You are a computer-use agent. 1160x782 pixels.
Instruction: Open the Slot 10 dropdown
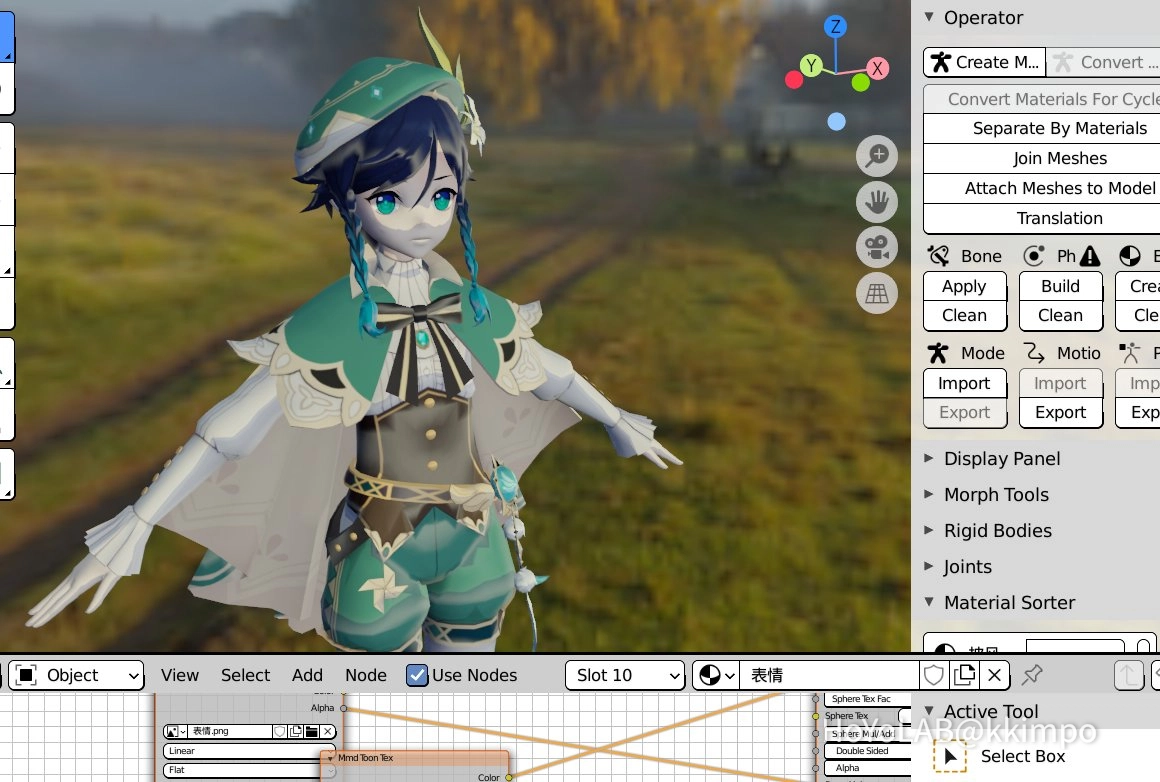625,675
